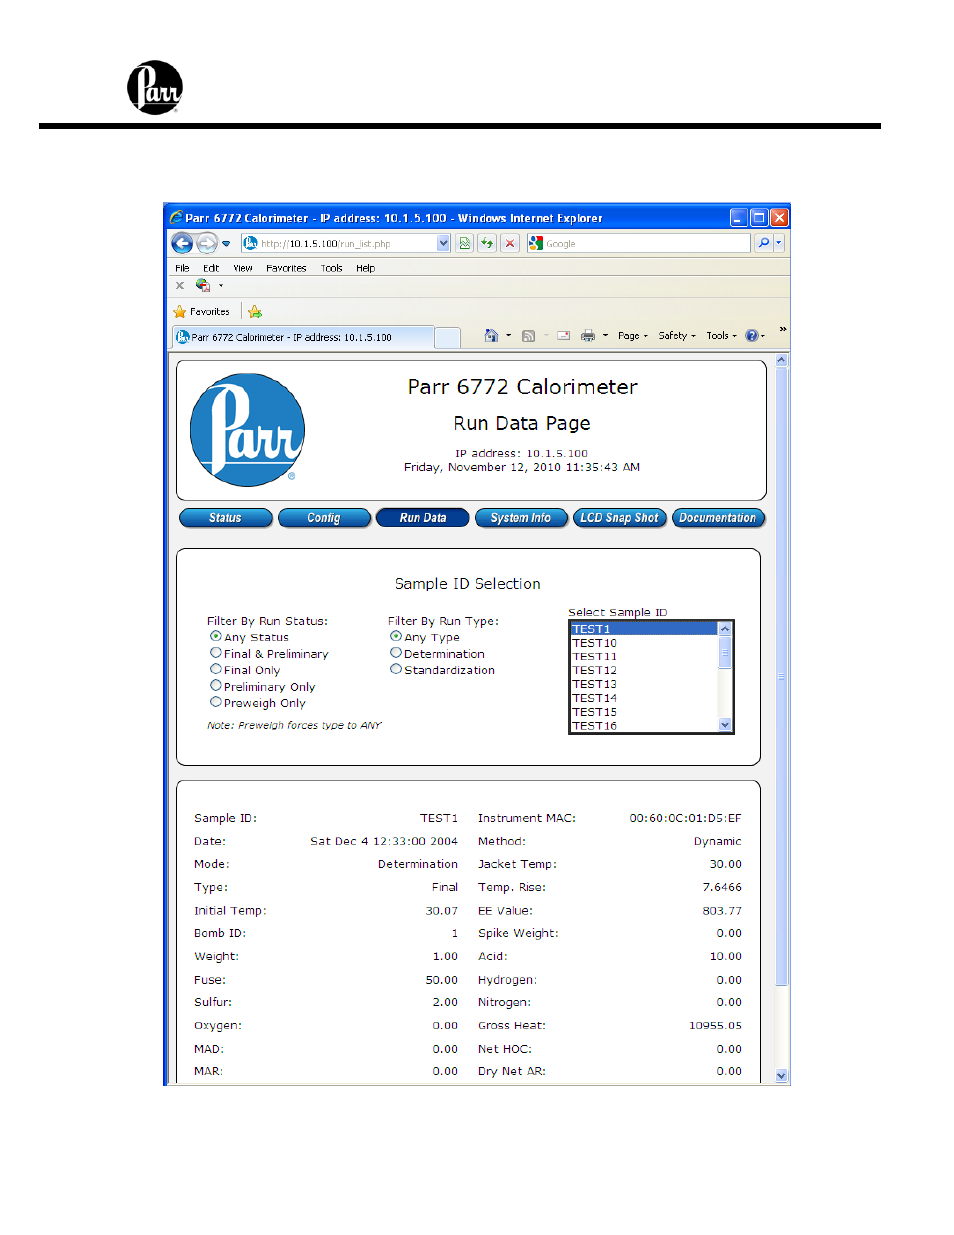Select Any Type radio button
Image resolution: width=954 pixels, height=1235 pixels.
click(396, 636)
